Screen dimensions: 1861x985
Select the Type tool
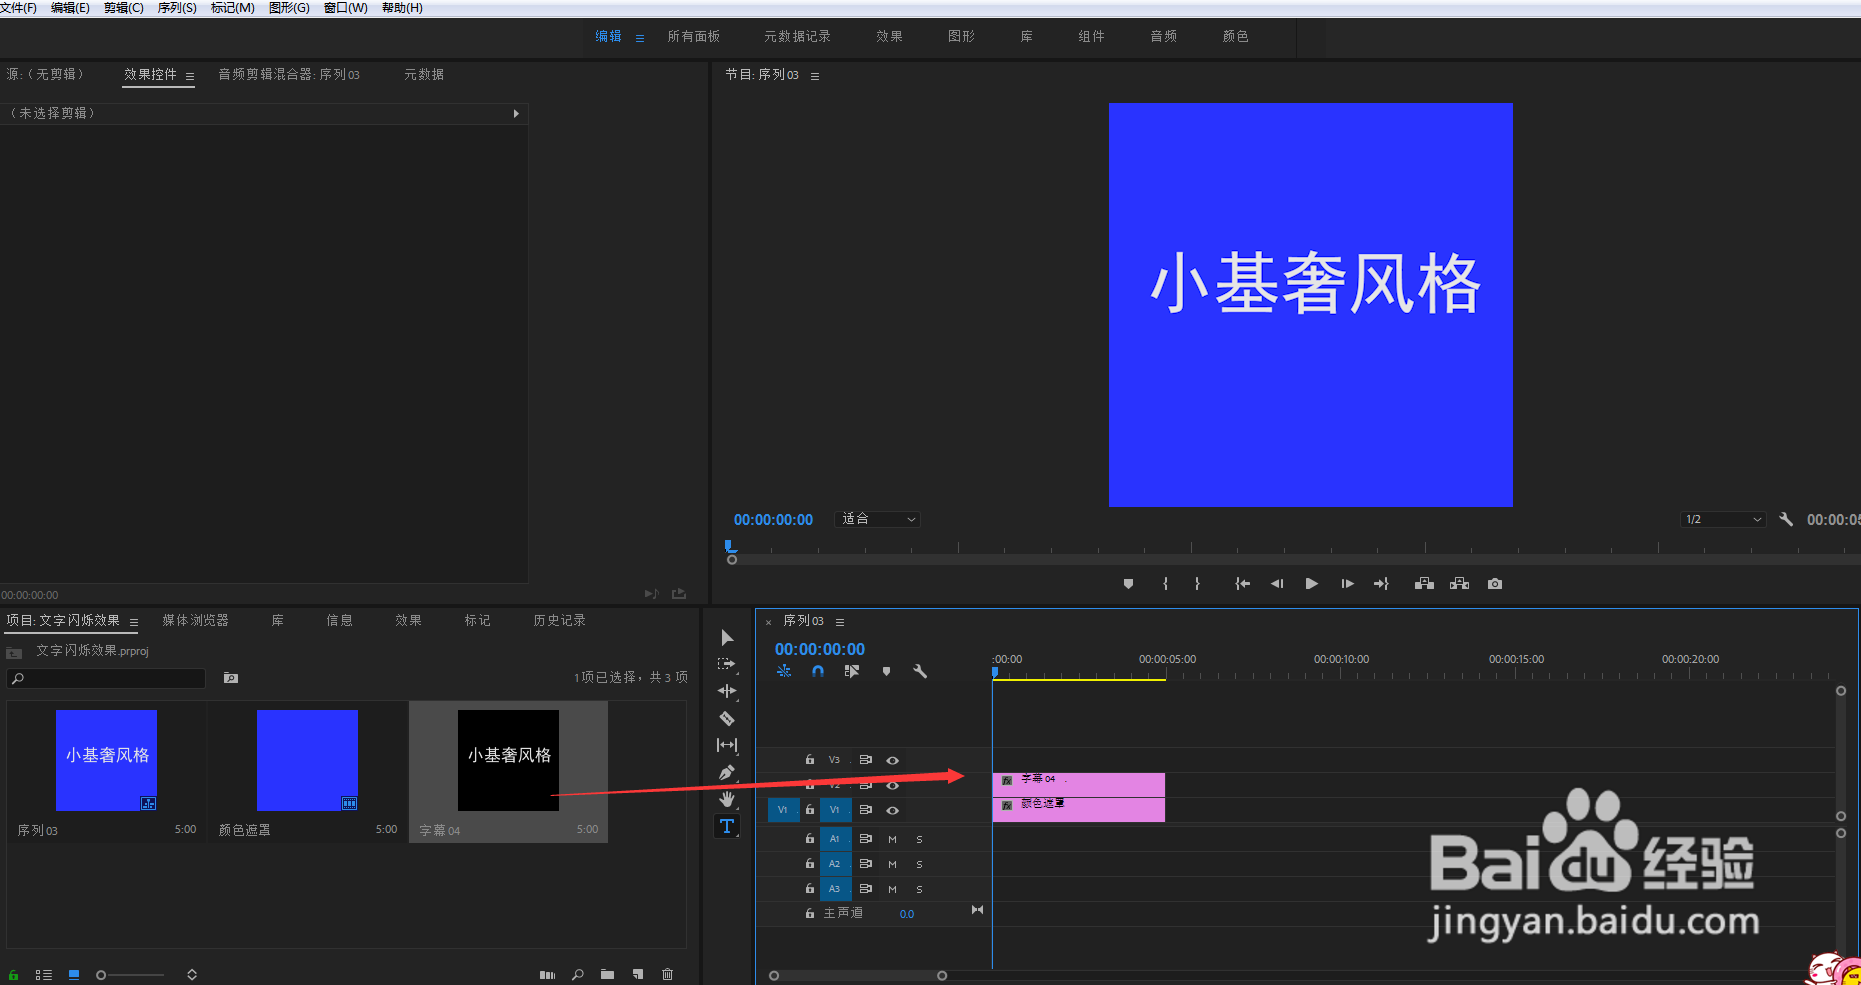pos(727,826)
